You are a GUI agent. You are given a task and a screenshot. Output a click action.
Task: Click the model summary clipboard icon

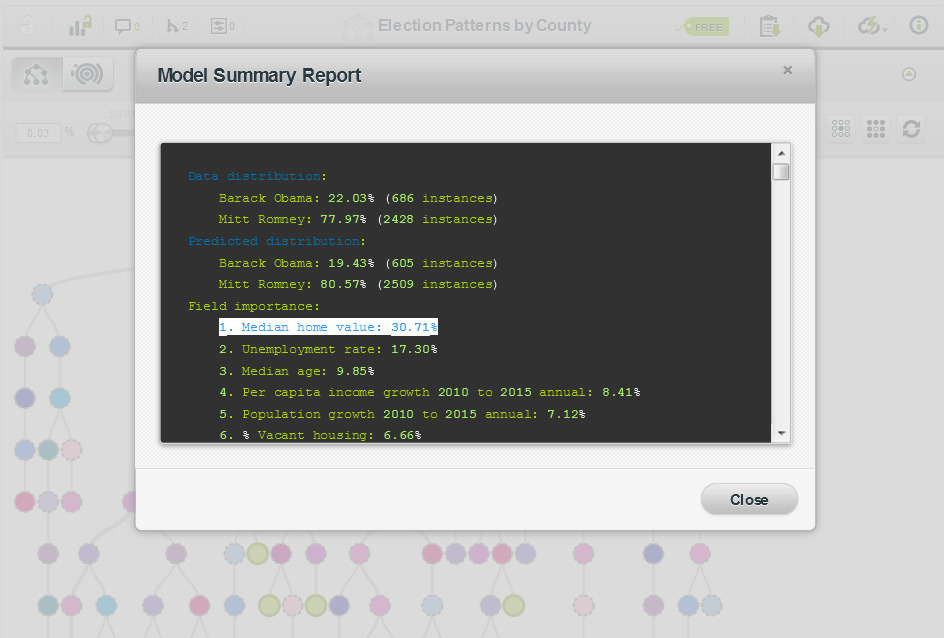pyautogui.click(x=769, y=26)
